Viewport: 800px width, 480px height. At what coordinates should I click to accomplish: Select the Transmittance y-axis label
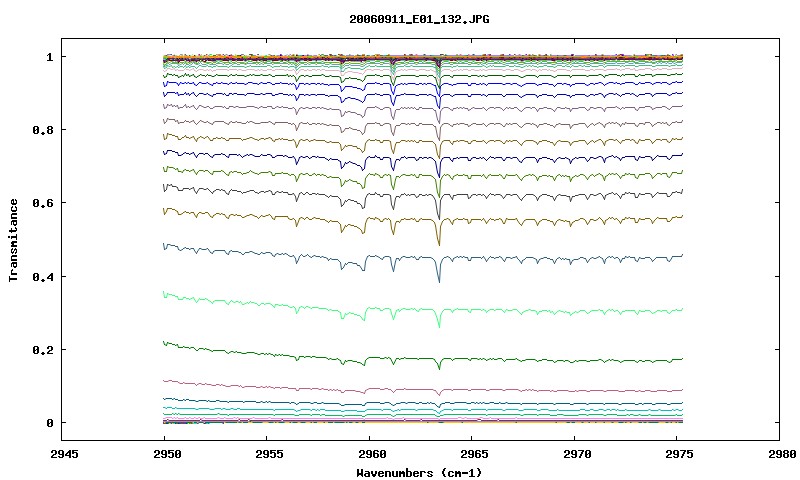click(13, 240)
